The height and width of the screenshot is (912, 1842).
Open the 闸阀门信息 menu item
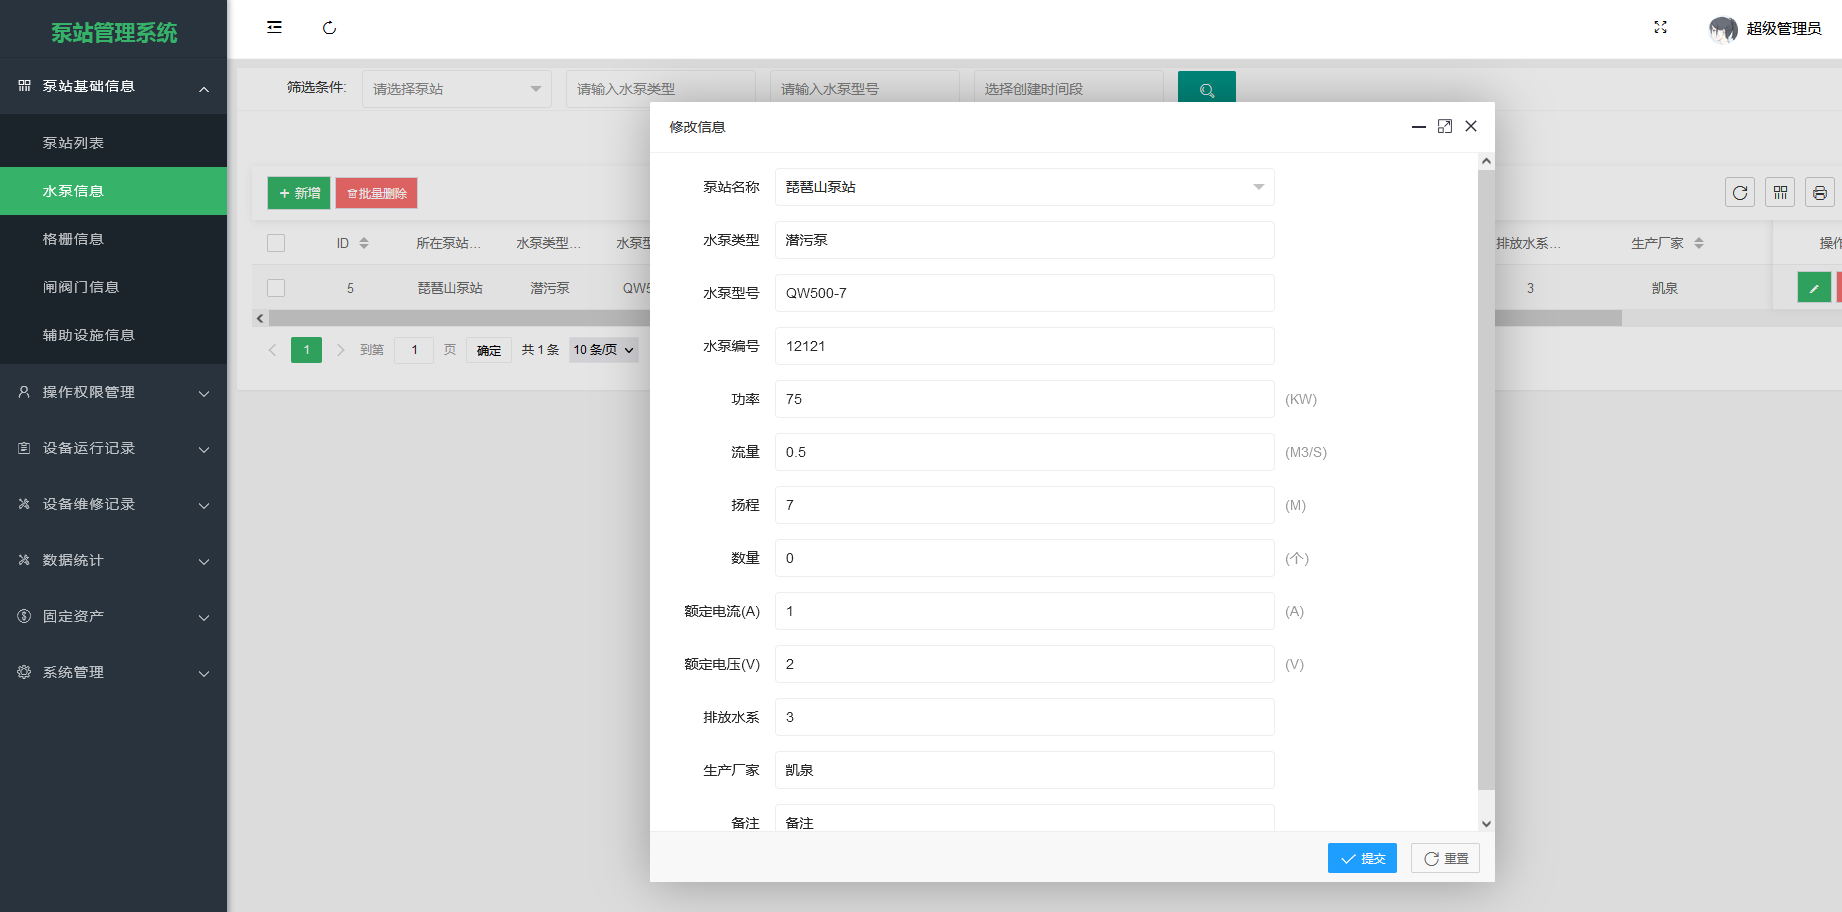114,287
